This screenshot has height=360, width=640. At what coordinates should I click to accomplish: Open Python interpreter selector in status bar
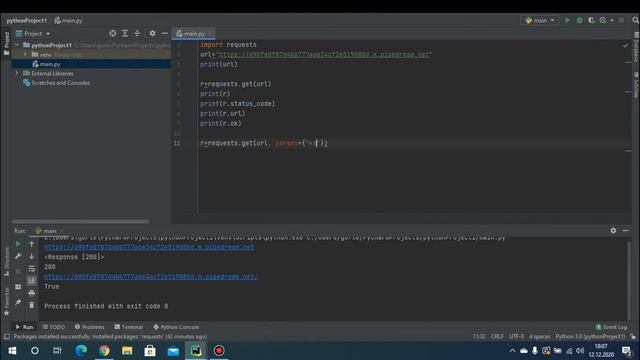click(590, 337)
